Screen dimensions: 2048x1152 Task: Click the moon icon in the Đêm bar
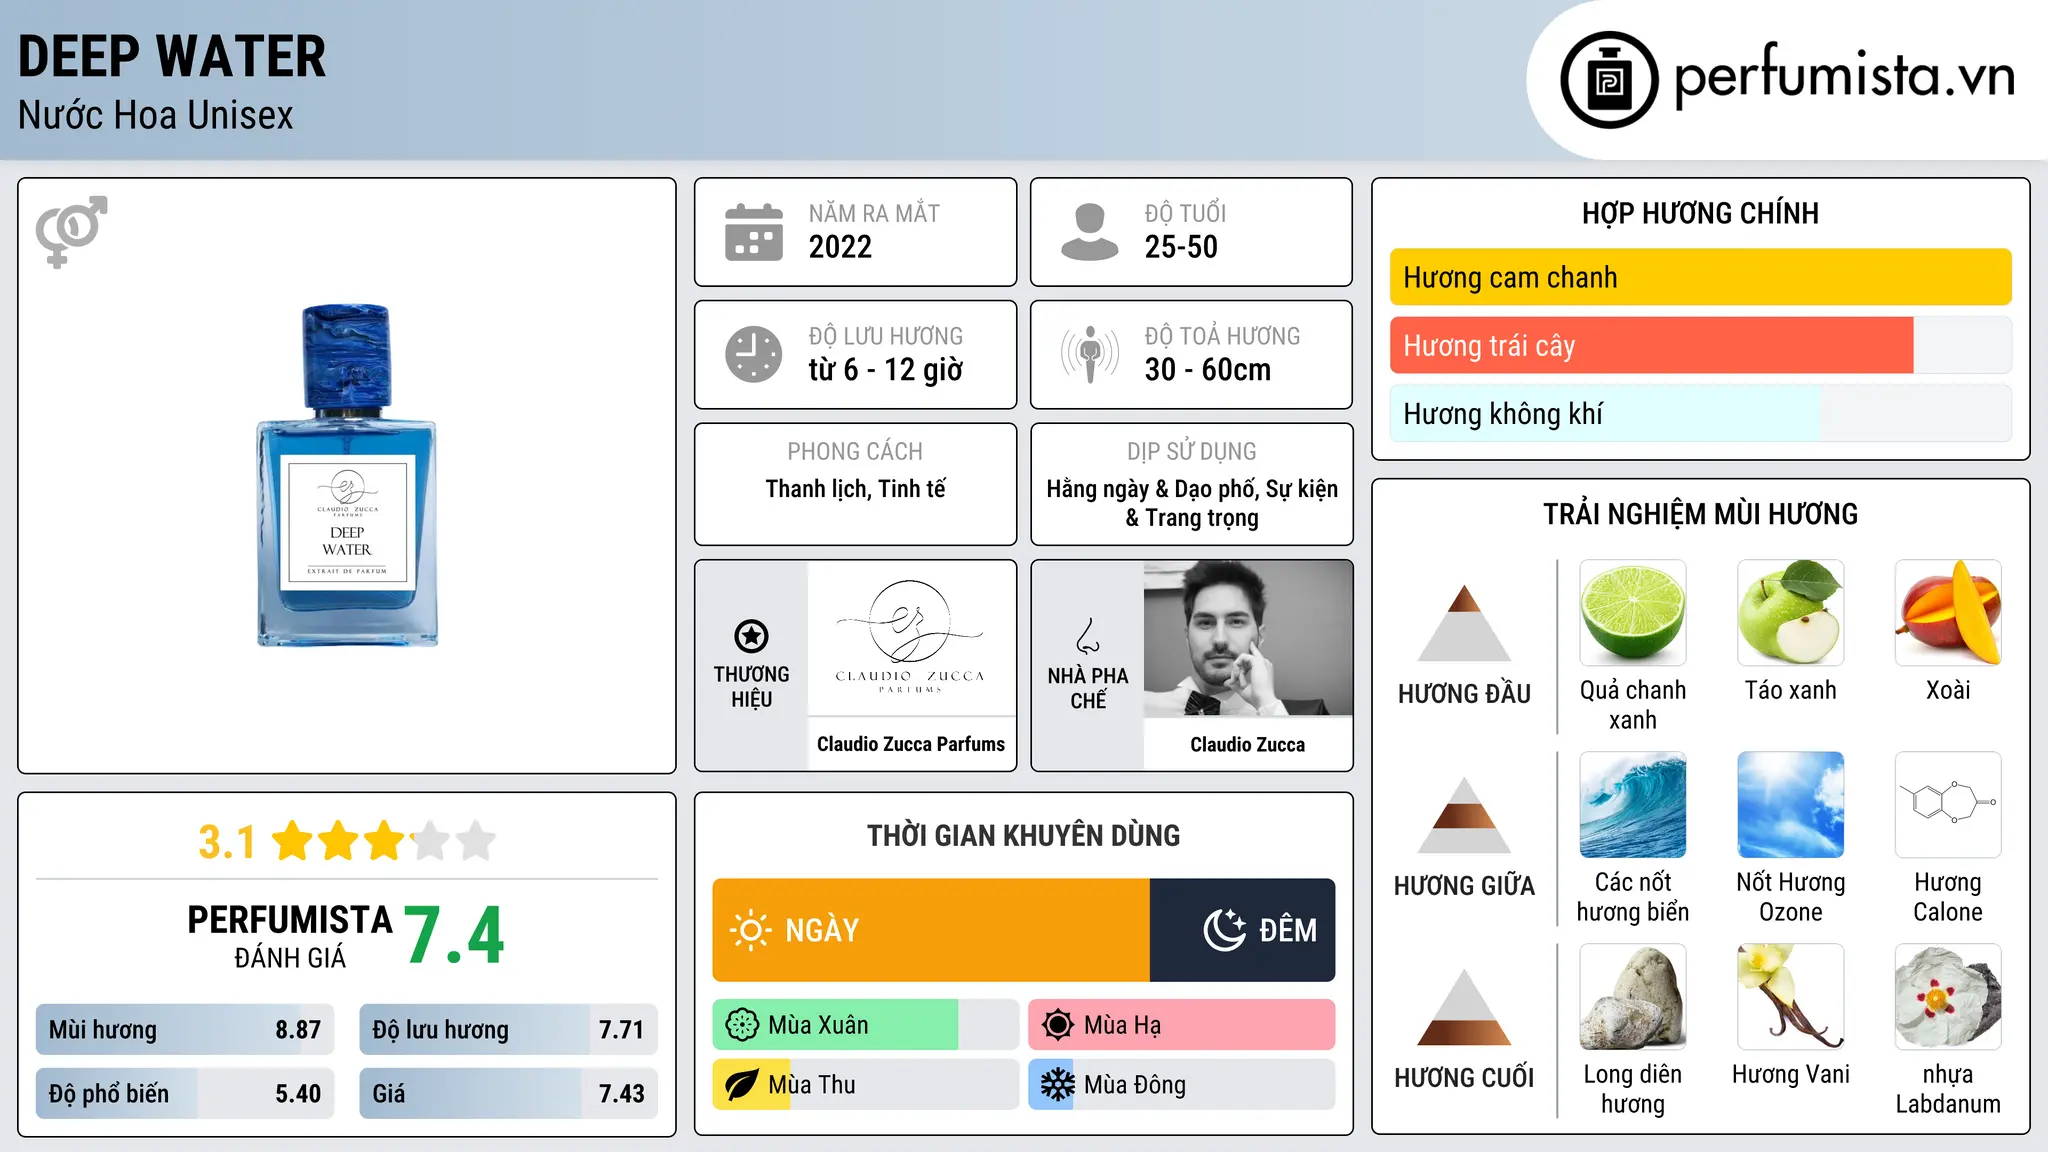1225,930
